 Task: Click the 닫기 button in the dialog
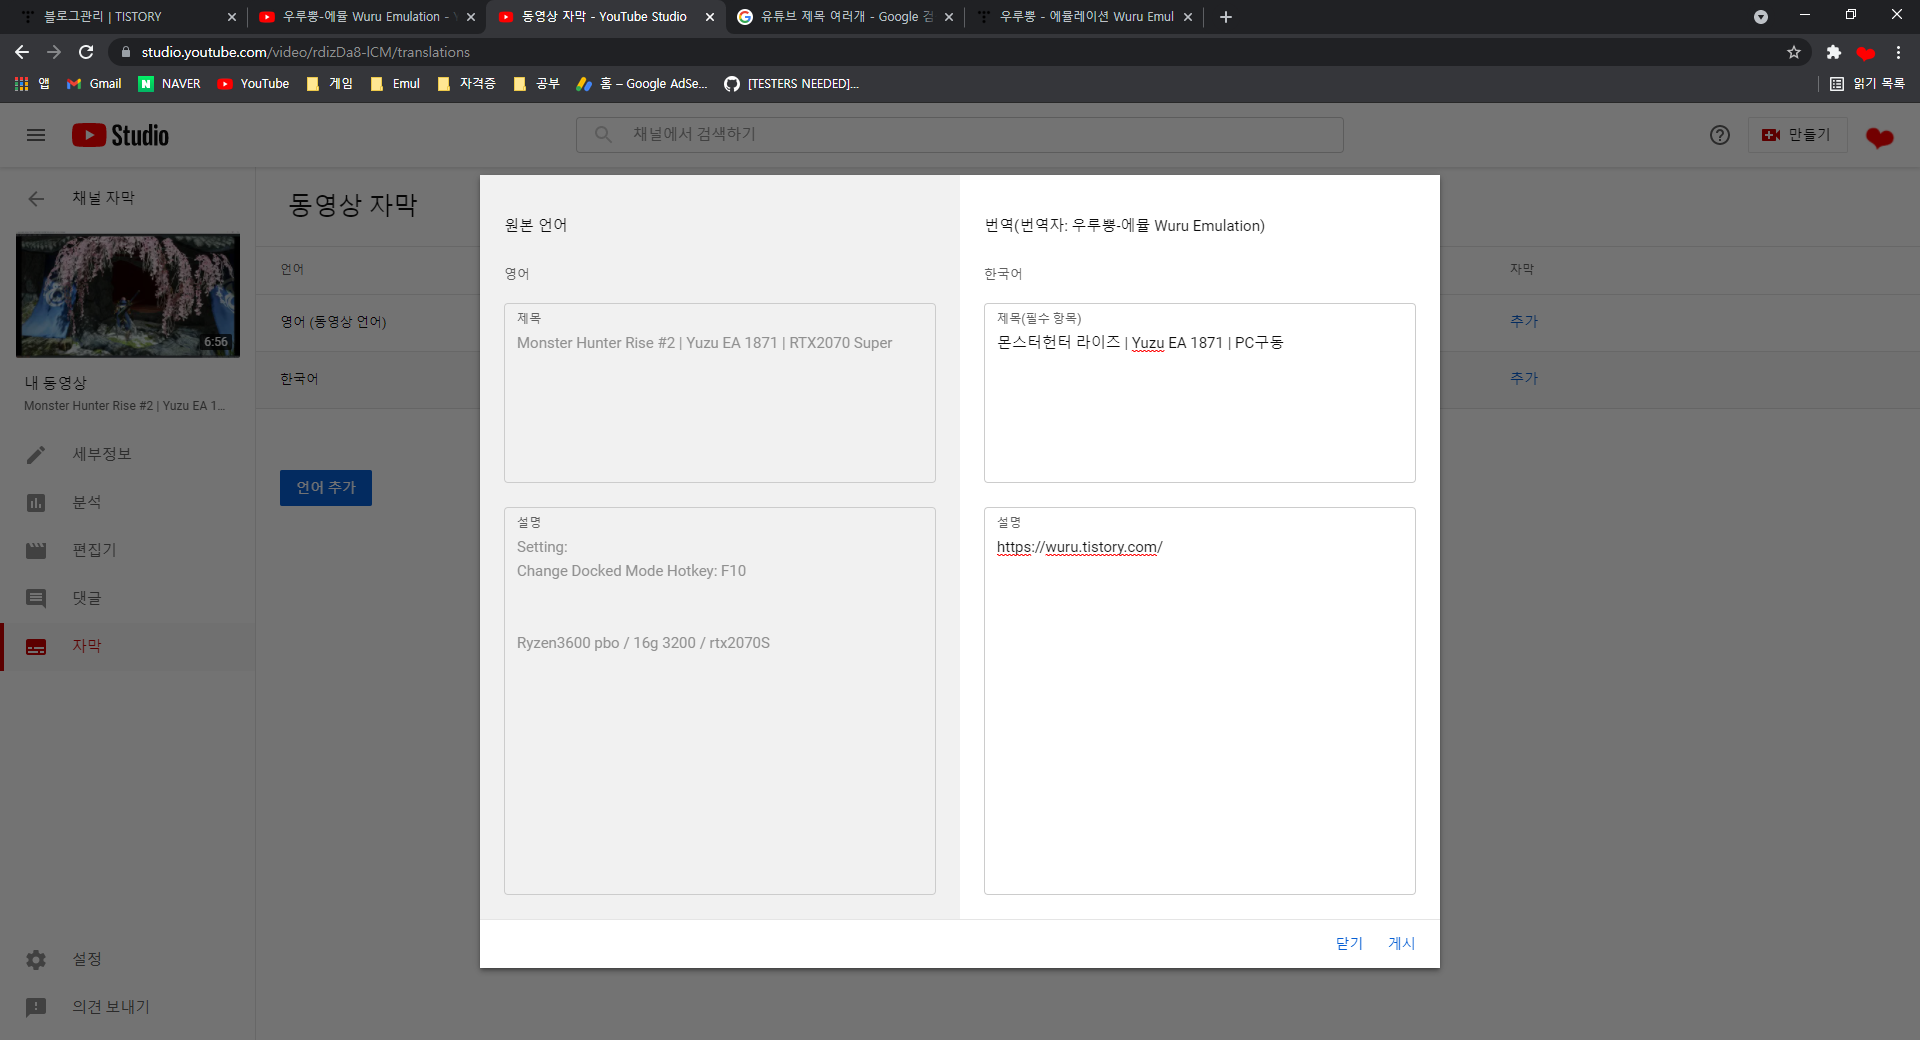click(1349, 943)
